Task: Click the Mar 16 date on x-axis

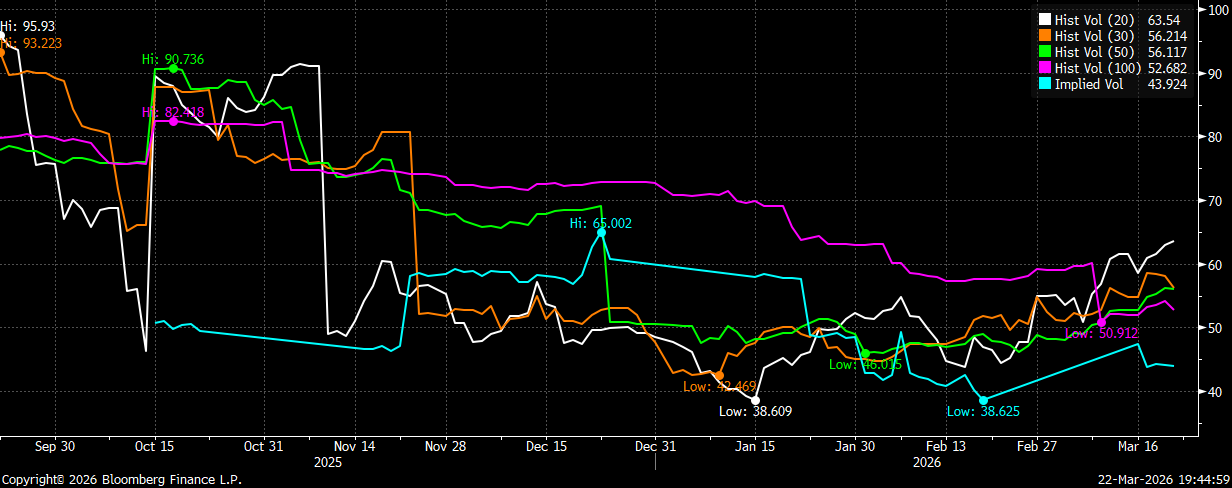Action: [1138, 445]
